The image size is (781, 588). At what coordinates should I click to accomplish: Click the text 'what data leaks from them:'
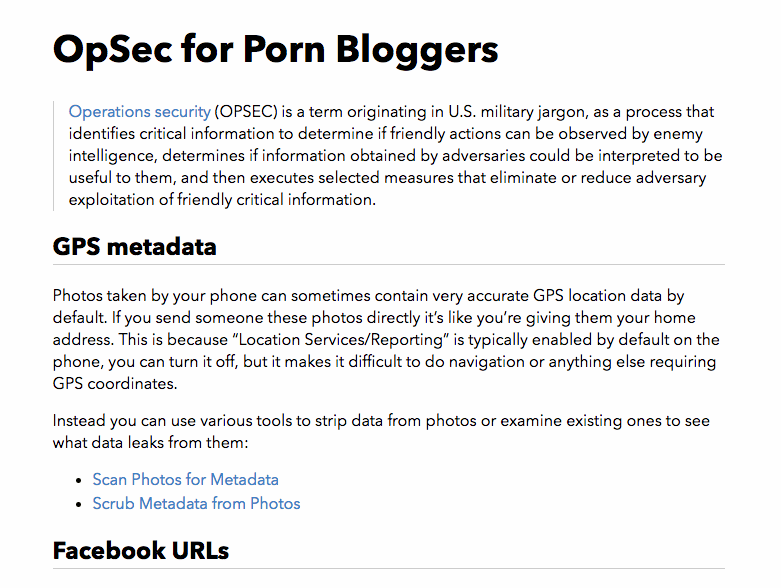(150, 443)
